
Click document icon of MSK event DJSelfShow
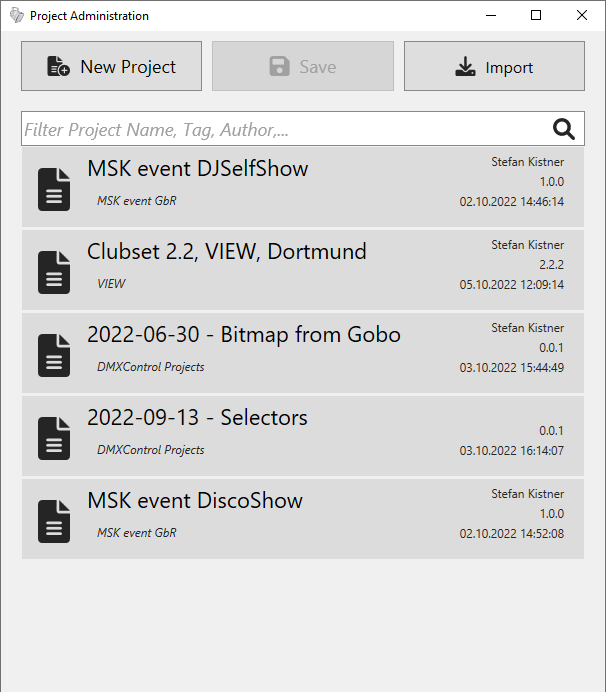click(54, 189)
